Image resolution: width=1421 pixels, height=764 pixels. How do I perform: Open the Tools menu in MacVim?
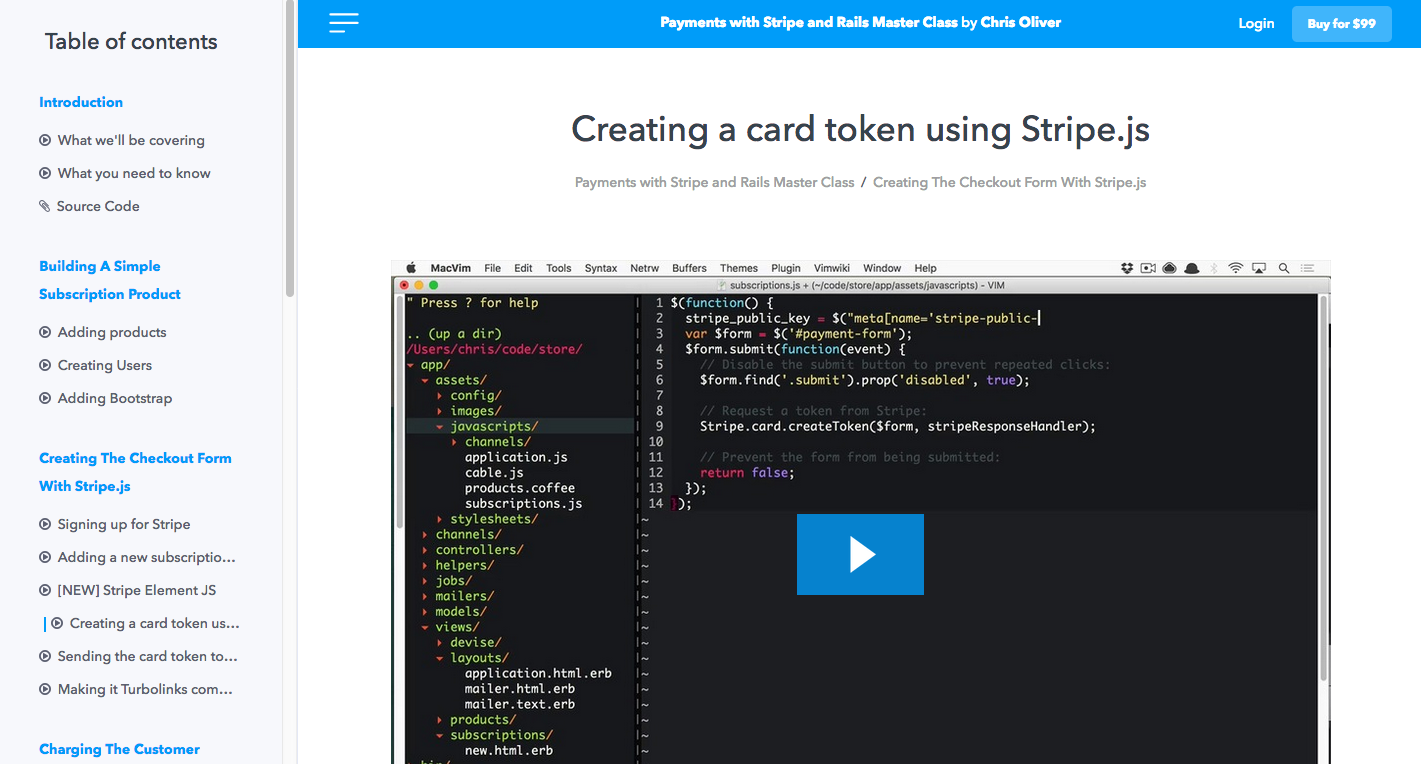(x=559, y=268)
